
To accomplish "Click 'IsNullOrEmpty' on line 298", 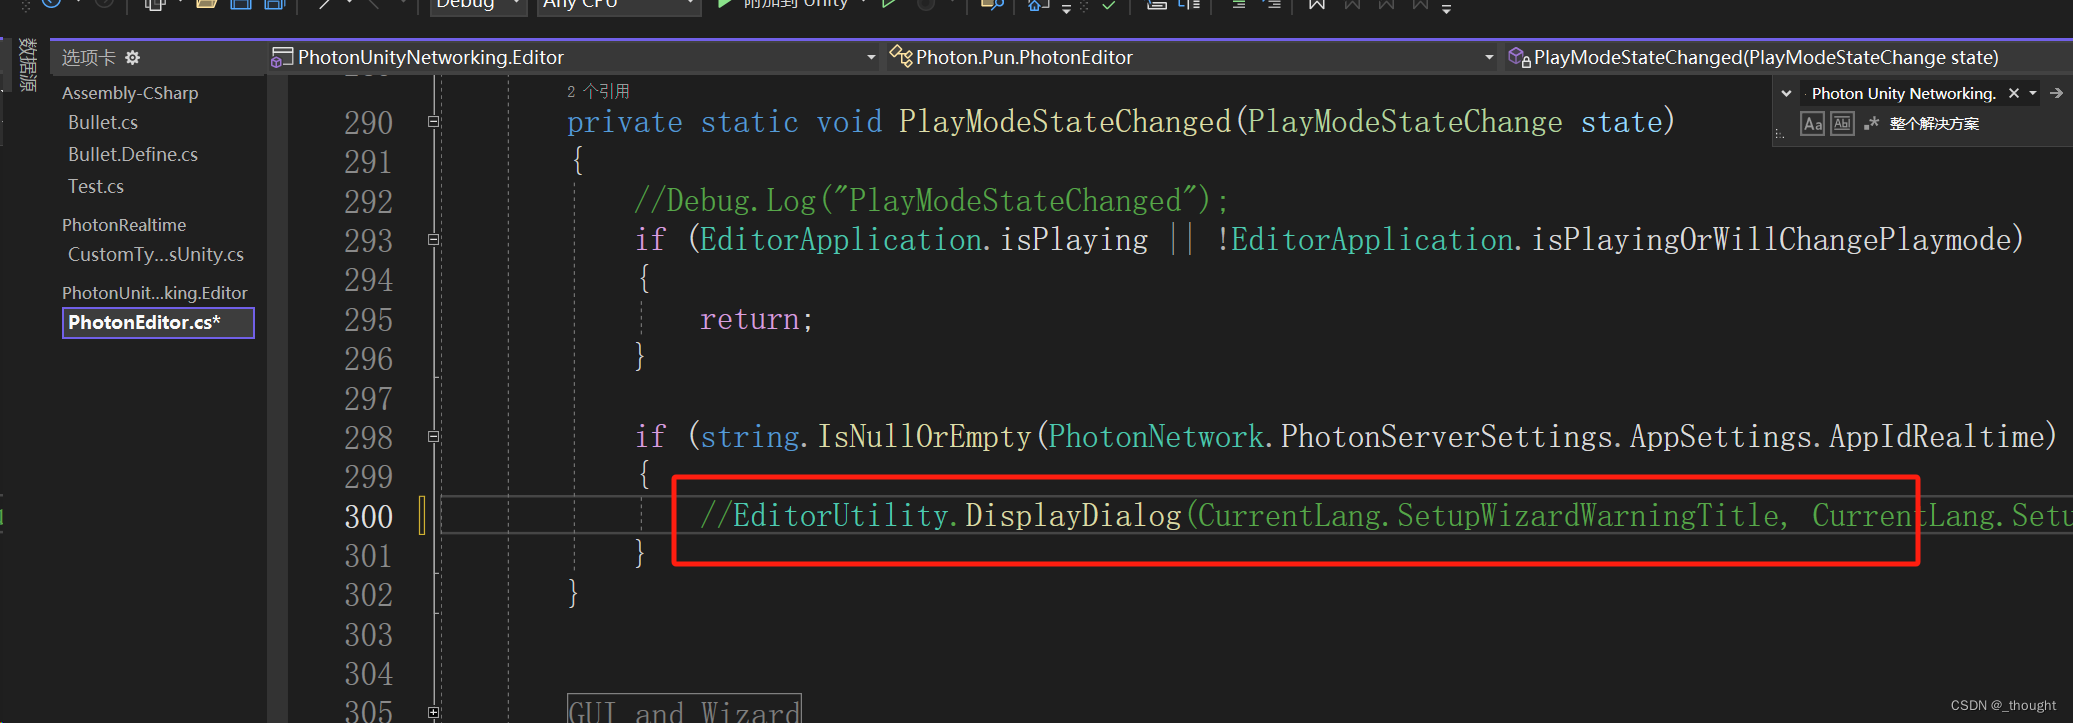I will tap(924, 437).
